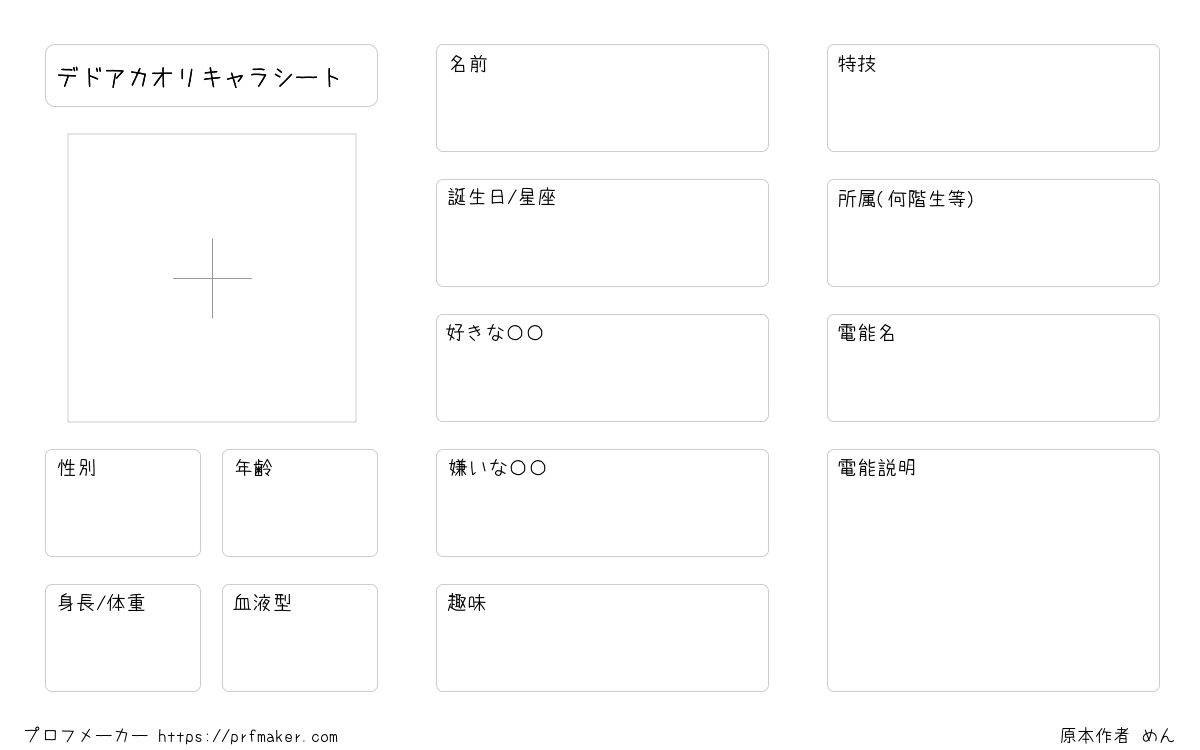Focus the 嫌いな〇〇 box

(x=602, y=503)
